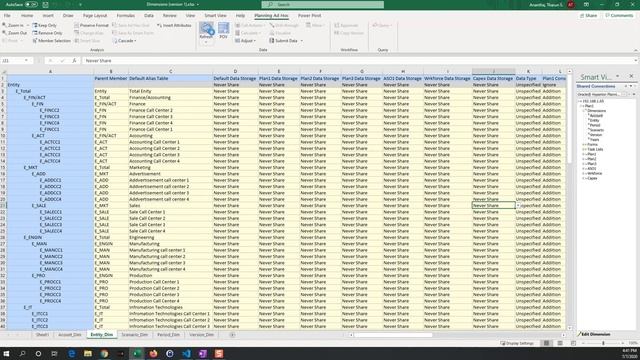This screenshot has width=640, height=360.
Task: Click Preserve Format button
Action: pyautogui.click(x=91, y=25)
